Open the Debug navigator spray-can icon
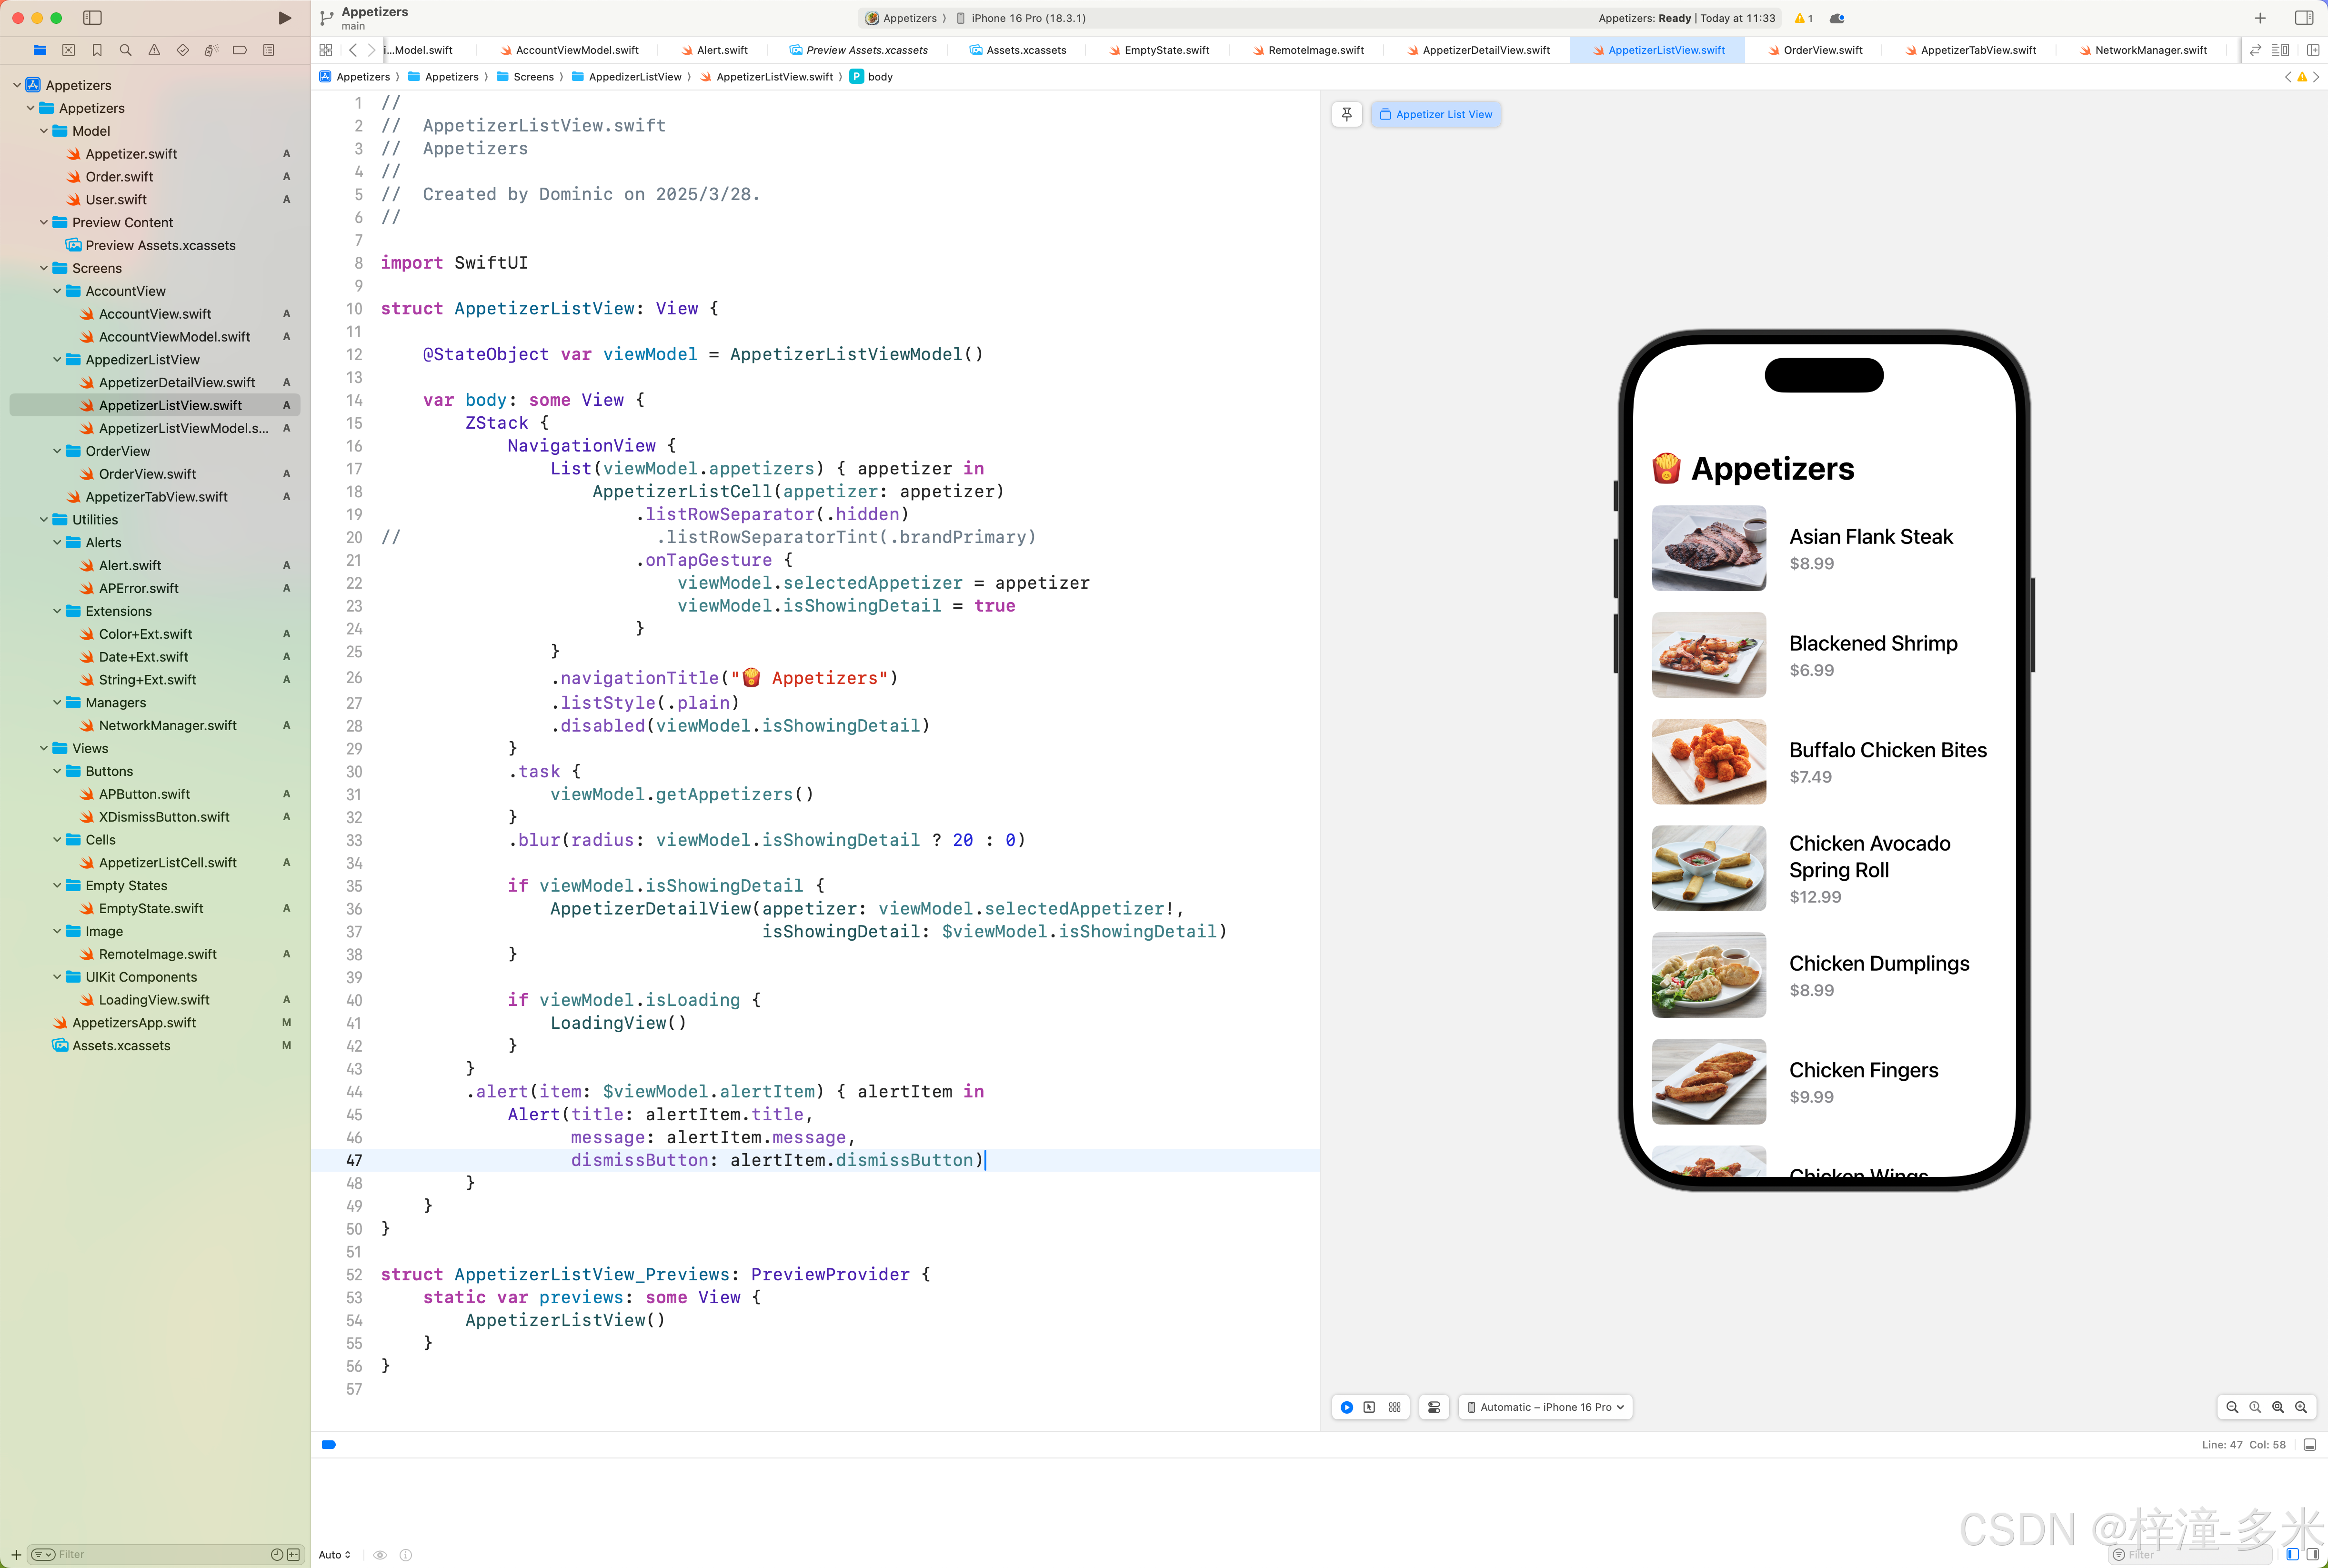This screenshot has height=1568, width=2328. pos(211,50)
